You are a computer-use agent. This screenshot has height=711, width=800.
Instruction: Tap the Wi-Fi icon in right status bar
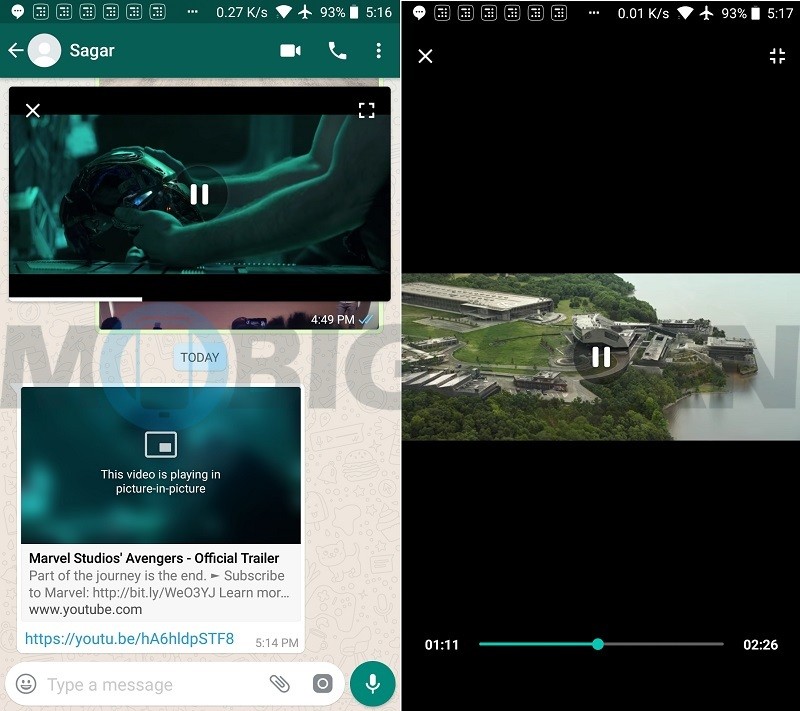click(685, 13)
